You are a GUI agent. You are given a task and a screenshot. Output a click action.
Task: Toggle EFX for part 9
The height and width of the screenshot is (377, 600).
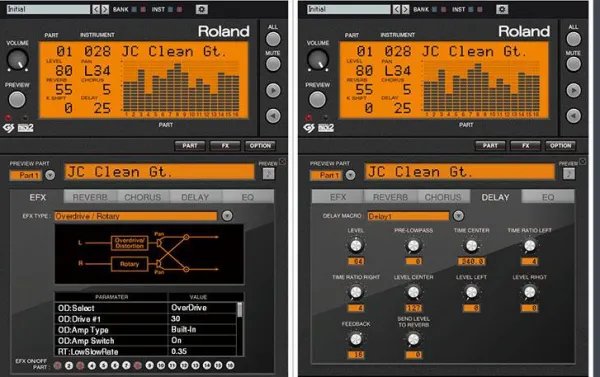pos(149,366)
